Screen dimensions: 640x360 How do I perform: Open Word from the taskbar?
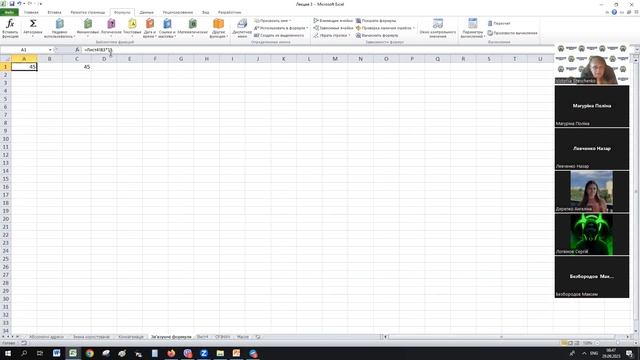pyautogui.click(x=56, y=353)
